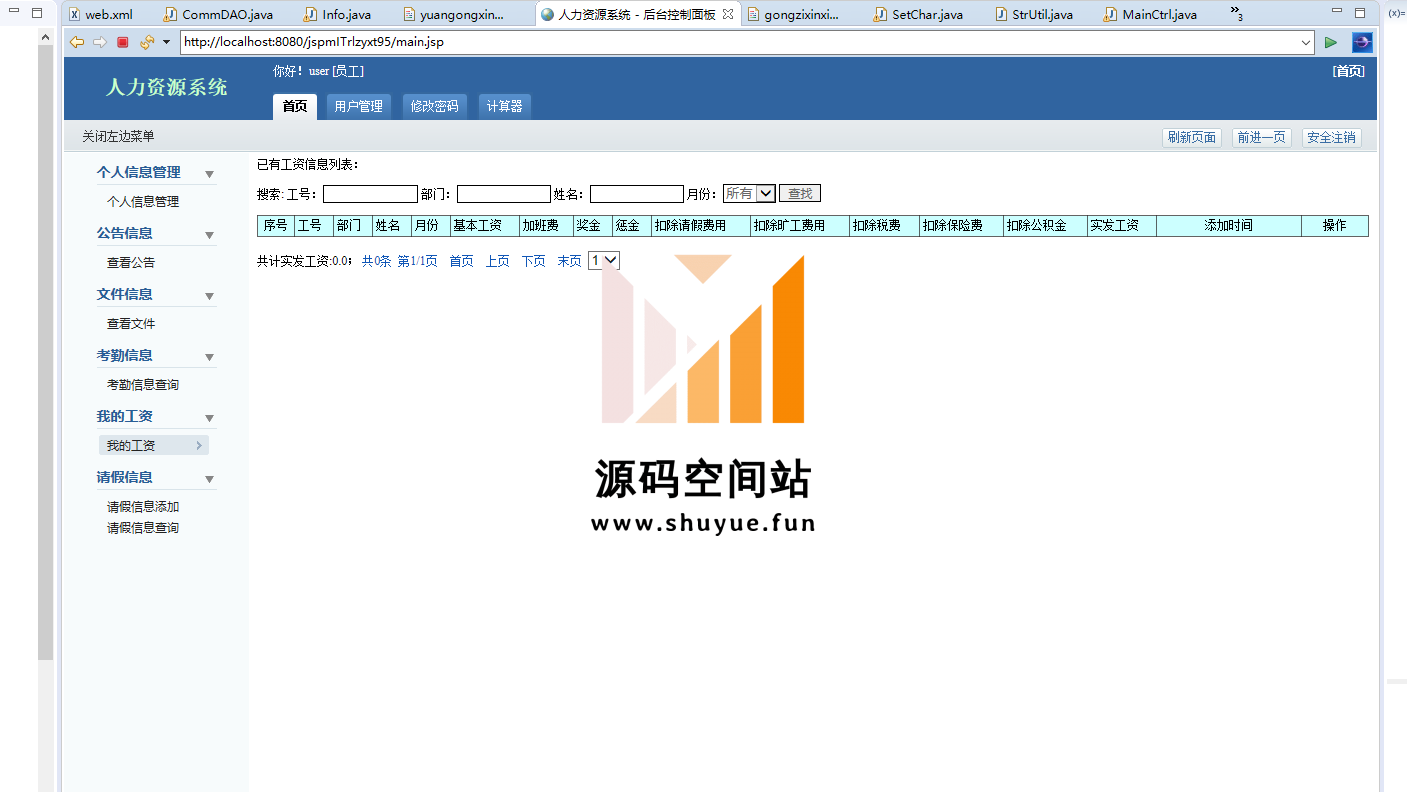This screenshot has height=792, width=1407.
Task: Open the 计算器 navigation tab
Action: [x=504, y=106]
